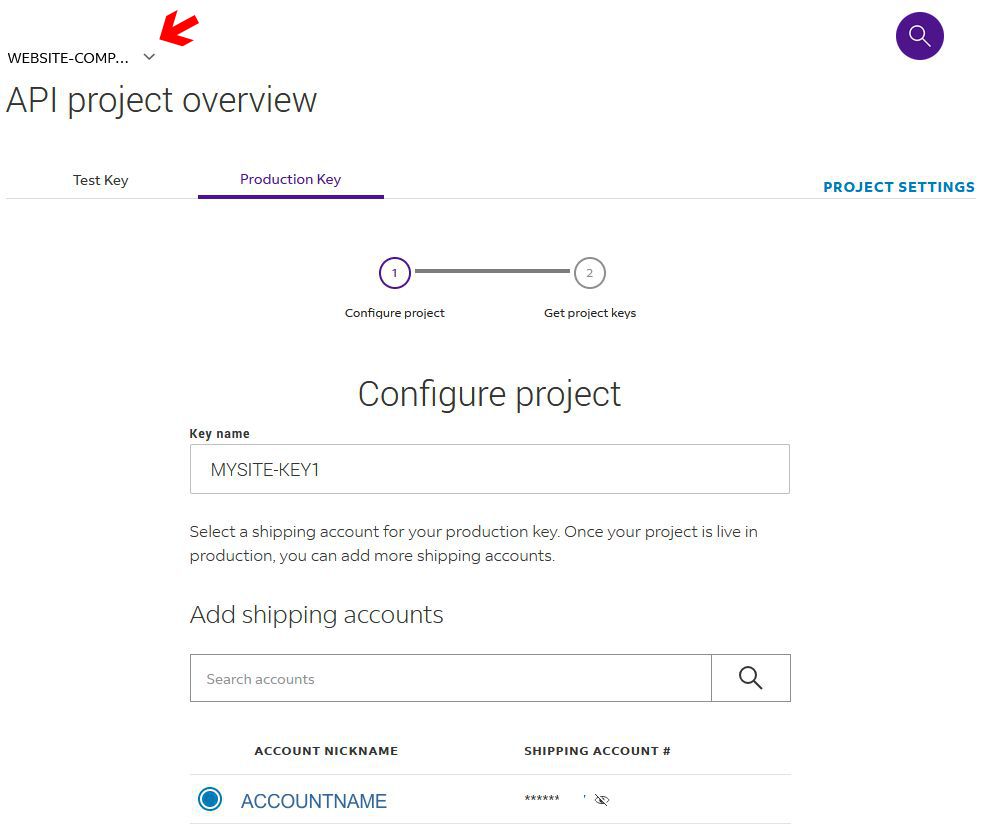Jump to step 2 circle indicator

coord(589,273)
